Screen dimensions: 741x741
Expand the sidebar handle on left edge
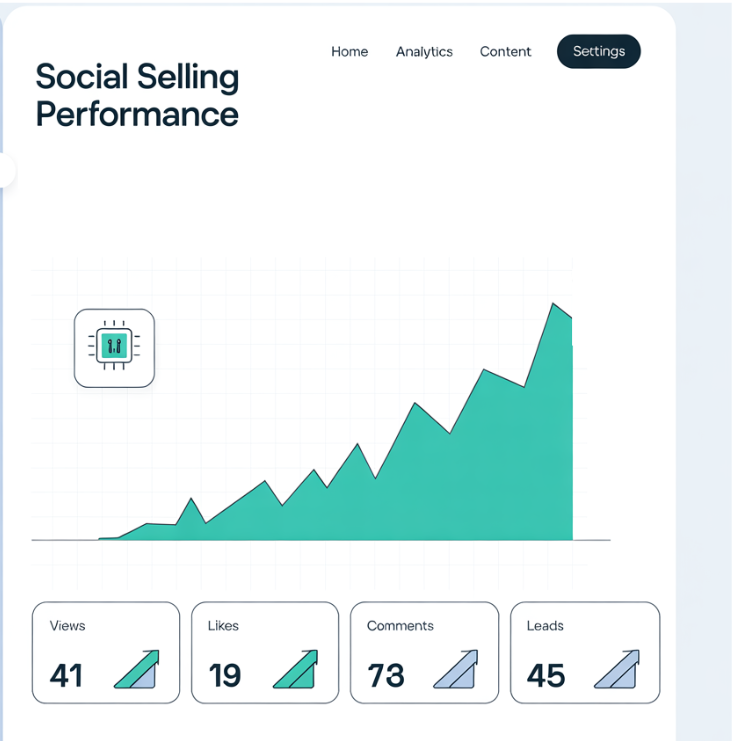click(x=7, y=170)
